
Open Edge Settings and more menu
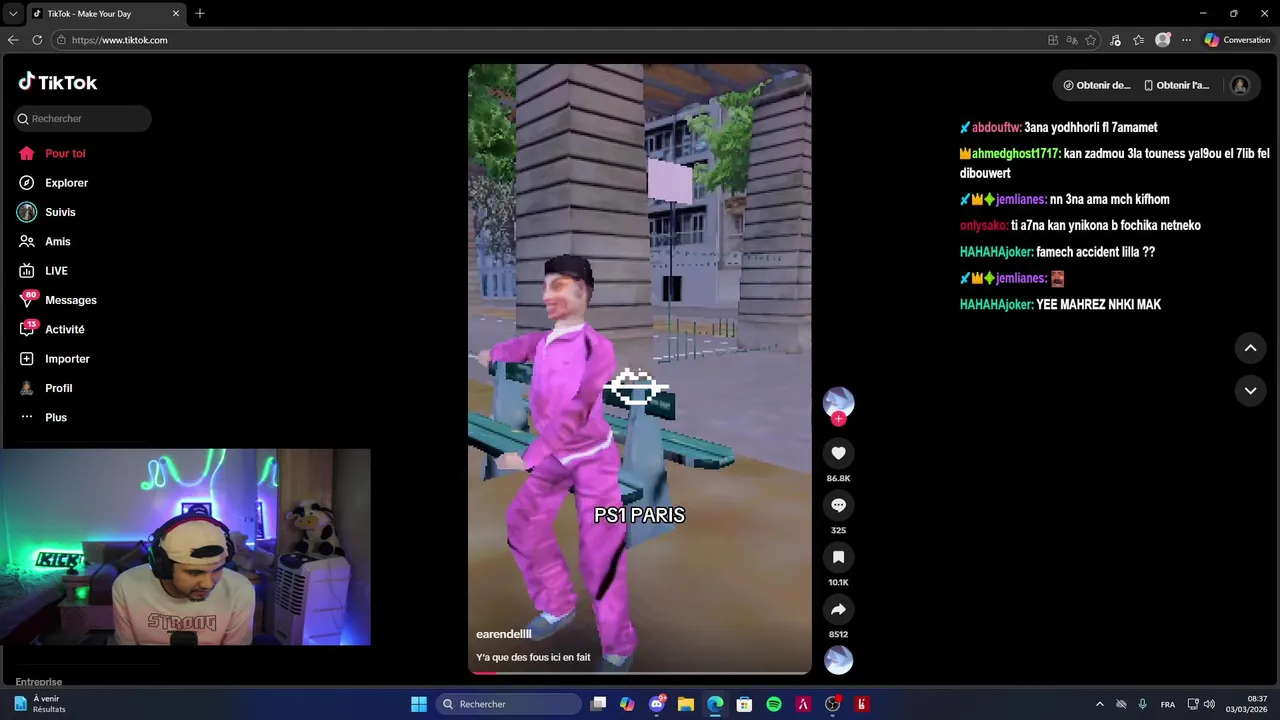coord(1186,40)
